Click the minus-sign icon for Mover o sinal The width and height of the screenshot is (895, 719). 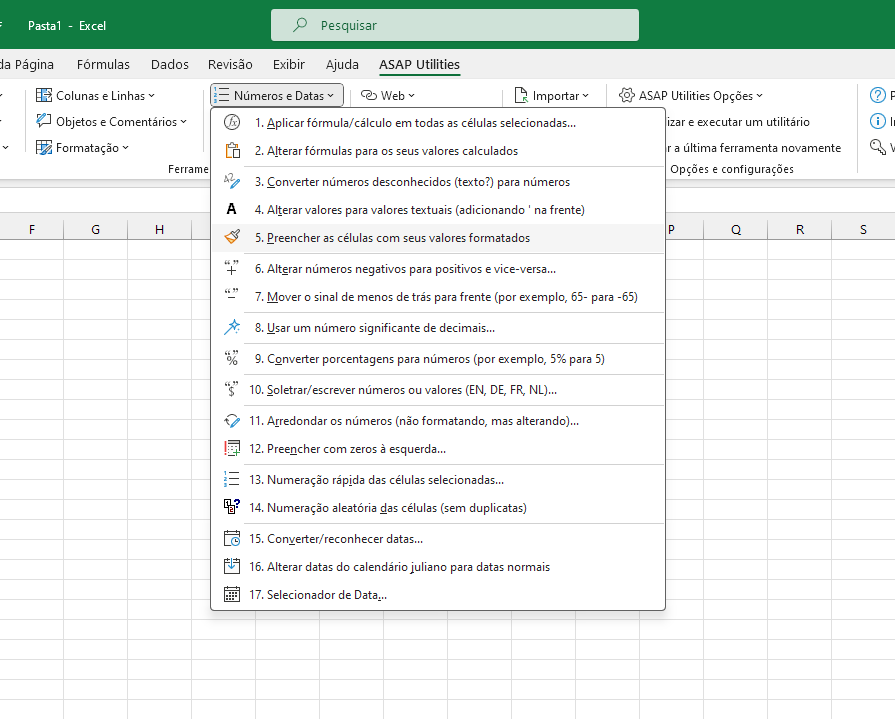(232, 296)
